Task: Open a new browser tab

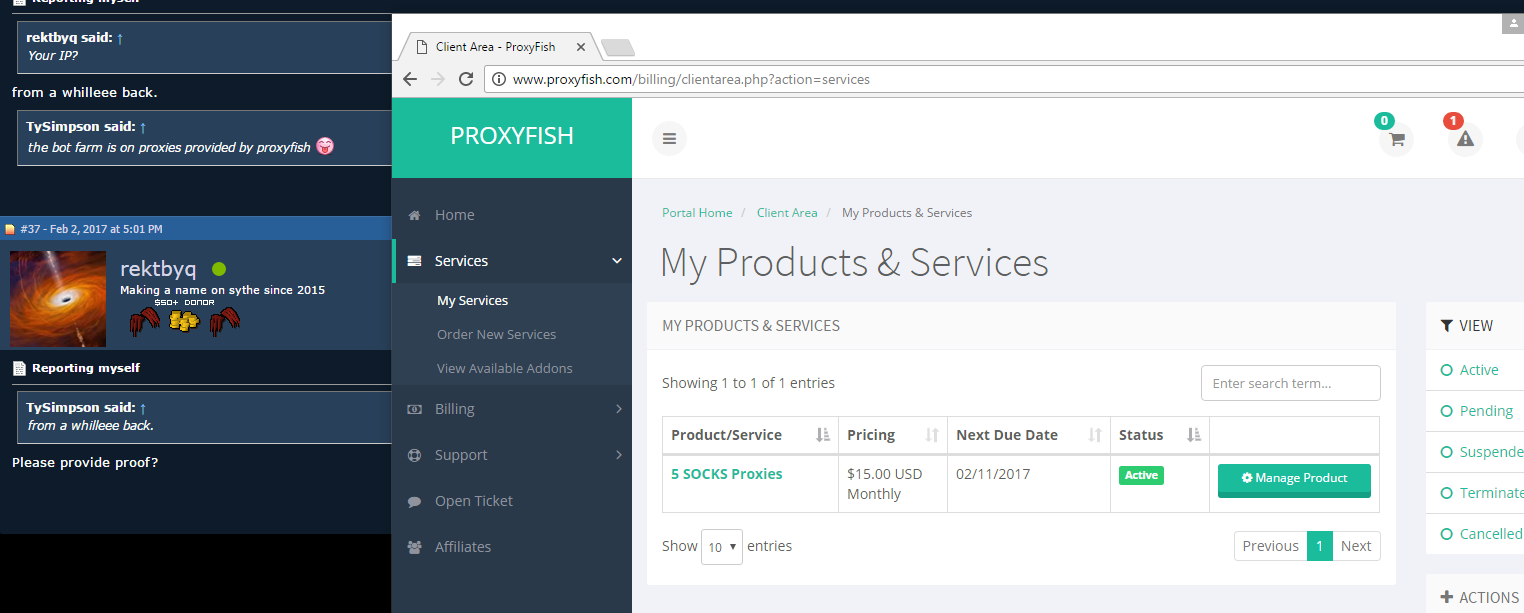Action: 617,47
